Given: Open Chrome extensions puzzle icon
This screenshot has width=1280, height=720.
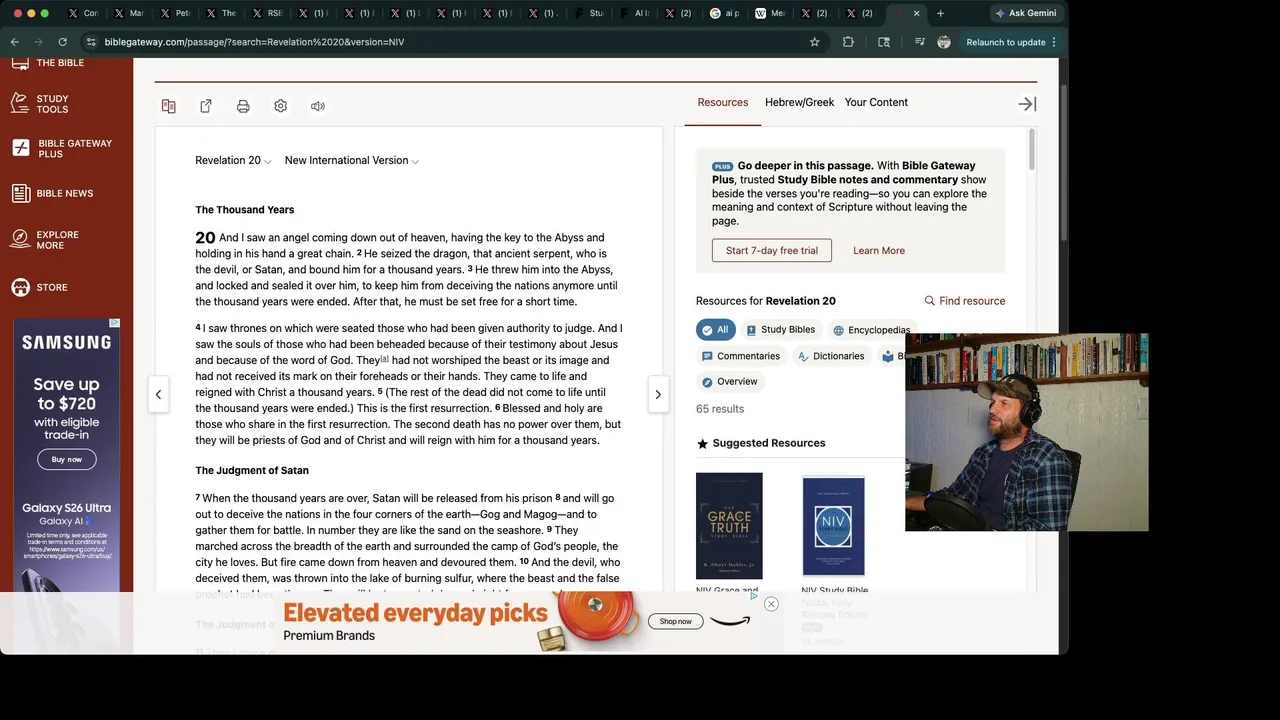Looking at the screenshot, I should [x=848, y=42].
